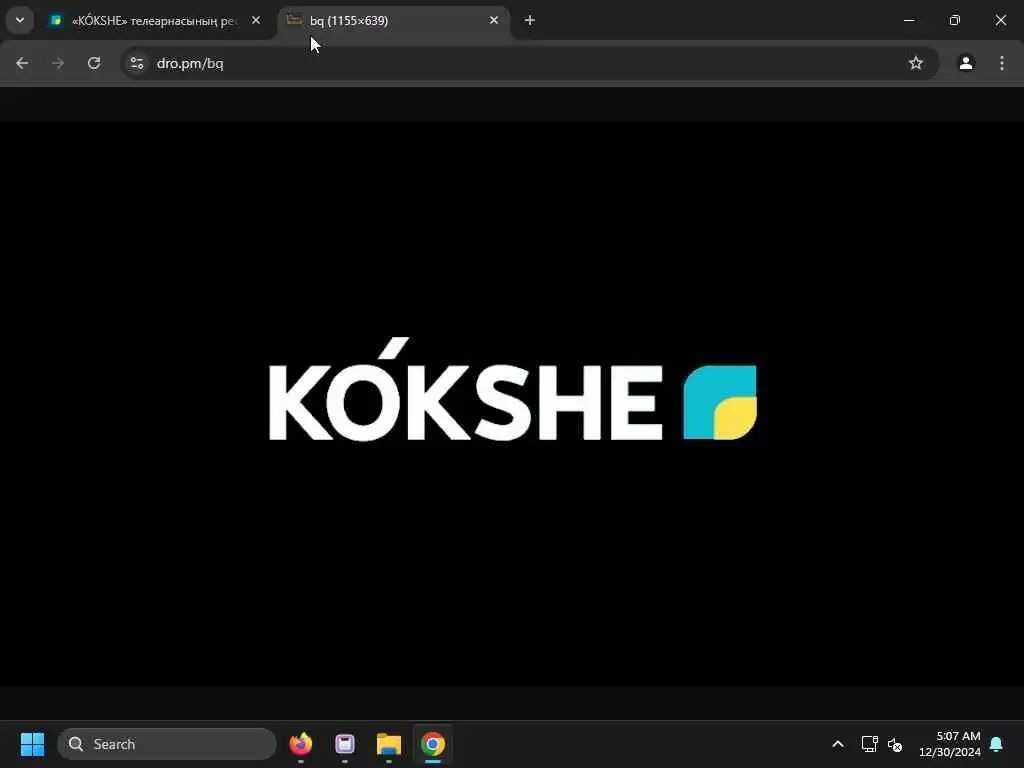Open the notifications bell icon
Image resolution: width=1024 pixels, height=768 pixels.
coord(997,744)
